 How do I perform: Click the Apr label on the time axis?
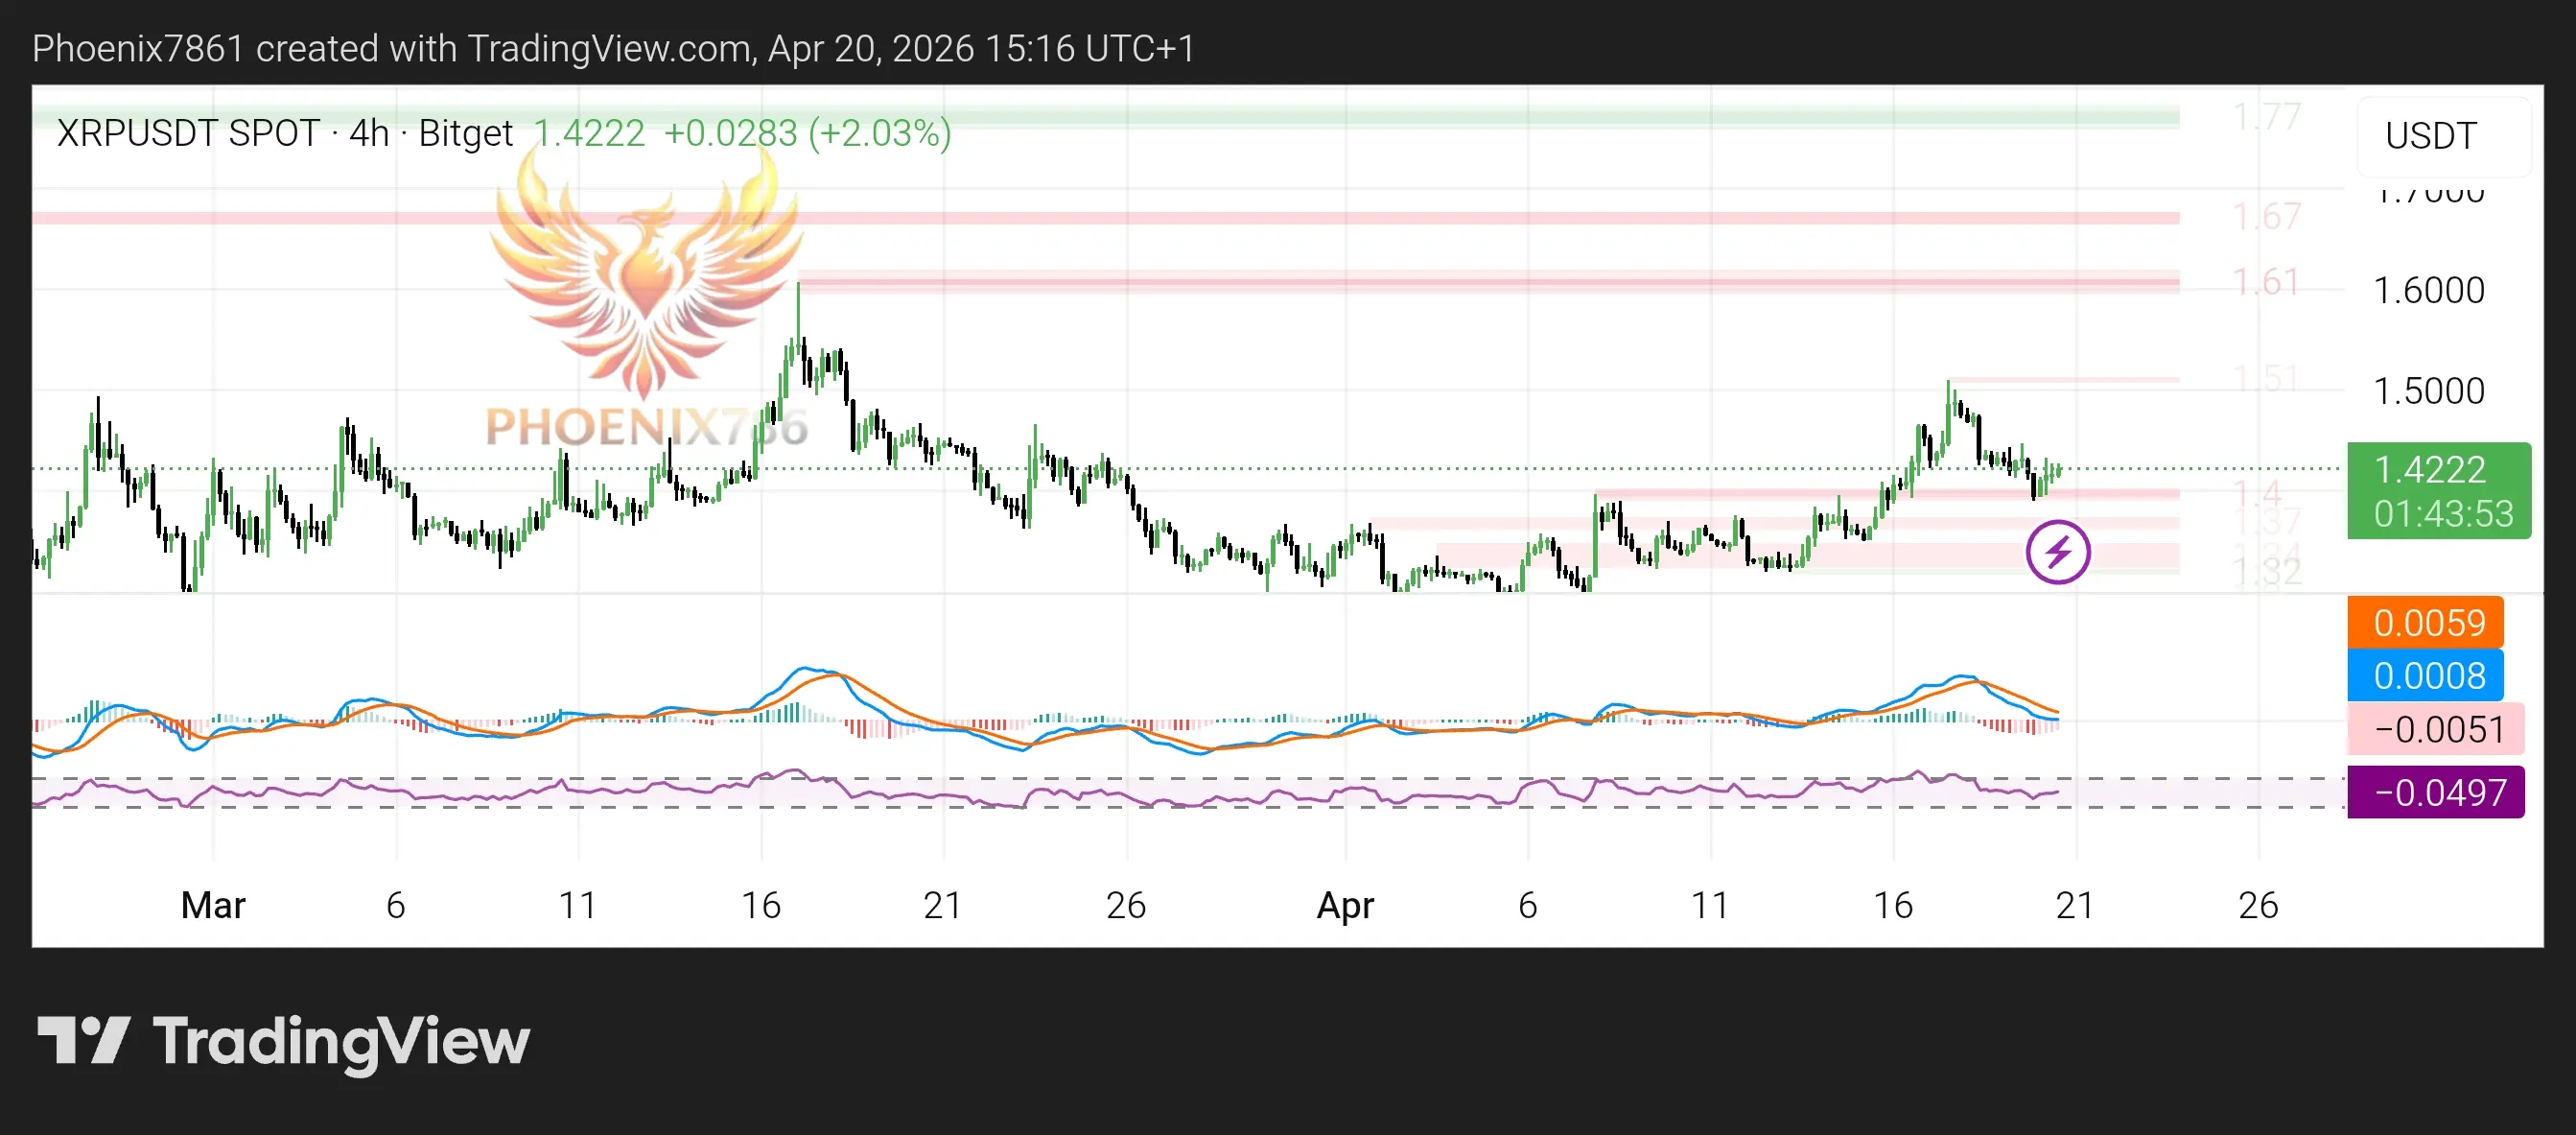(1345, 905)
